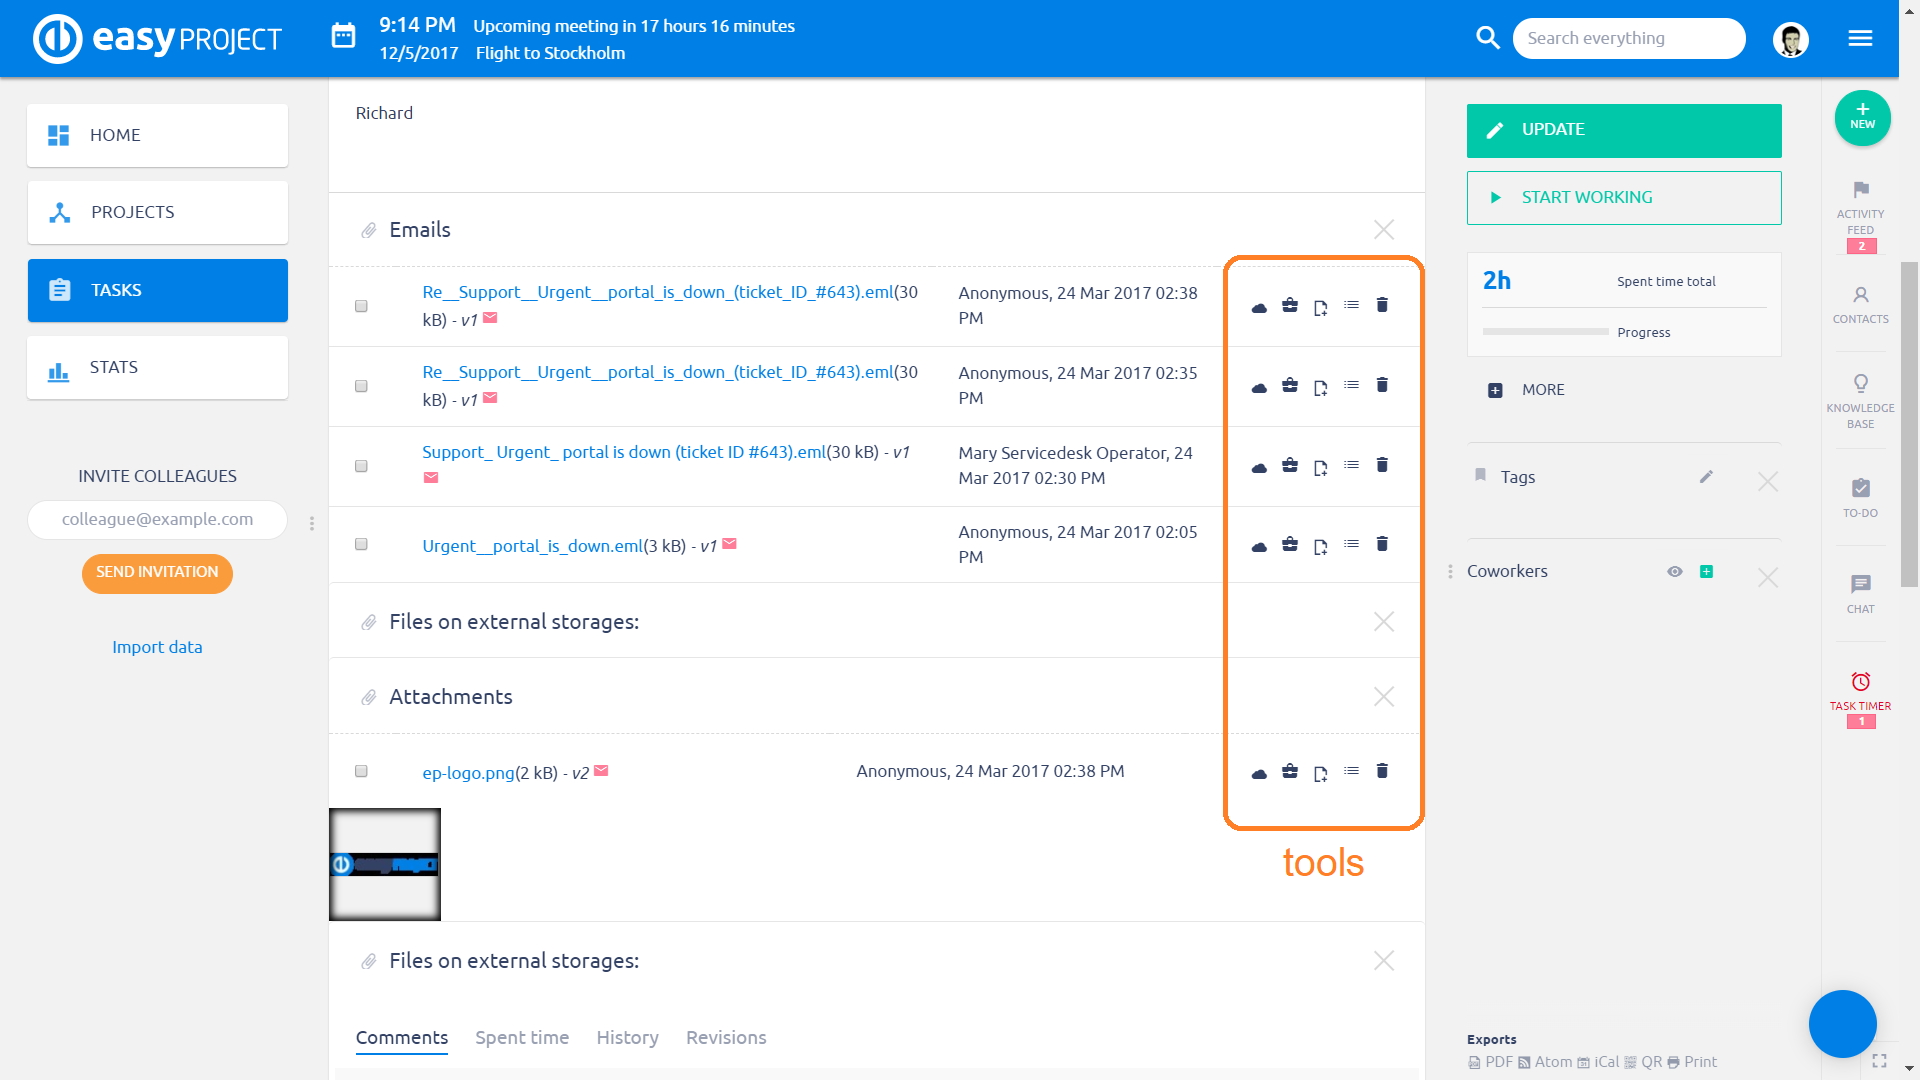Click the UPDATE button
This screenshot has width=1920, height=1080.
click(x=1624, y=130)
